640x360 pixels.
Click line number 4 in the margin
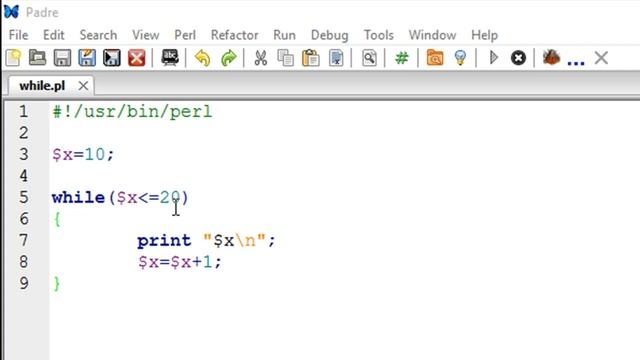[24, 176]
